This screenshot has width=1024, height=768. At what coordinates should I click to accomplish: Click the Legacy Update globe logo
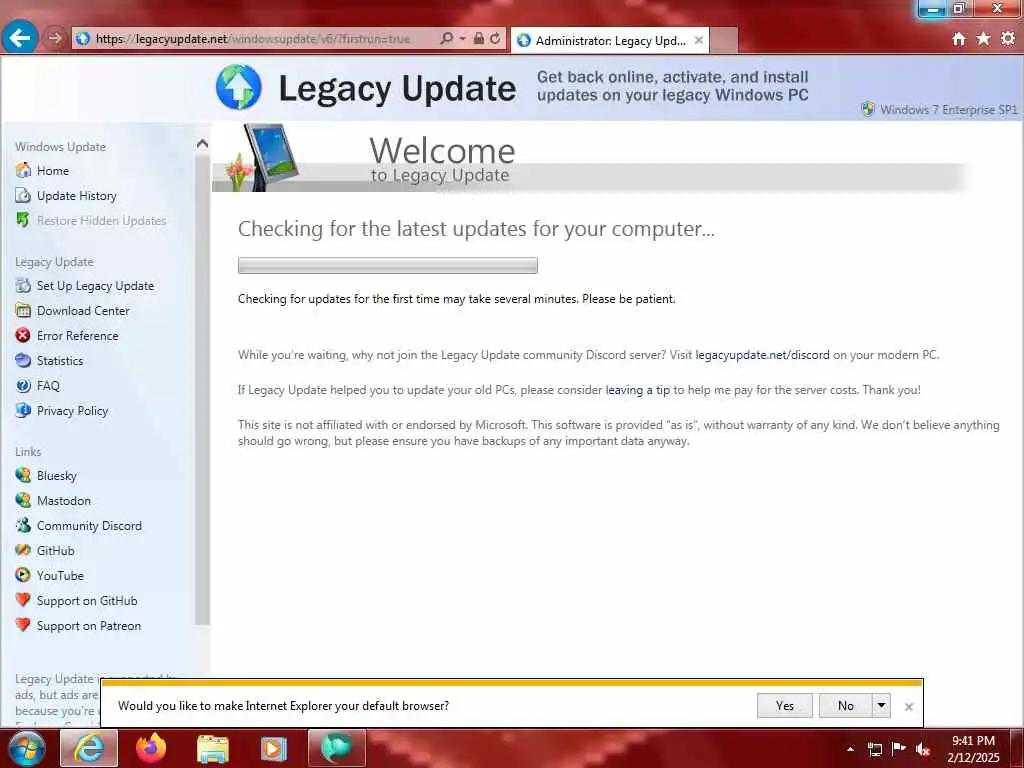point(238,87)
